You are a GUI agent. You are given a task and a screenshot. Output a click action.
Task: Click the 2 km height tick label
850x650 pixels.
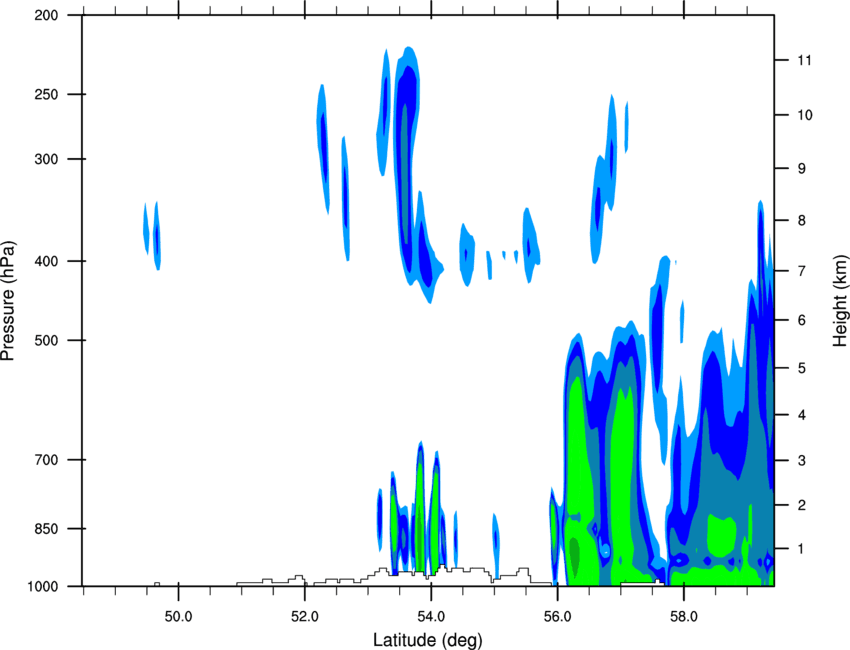[802, 505]
